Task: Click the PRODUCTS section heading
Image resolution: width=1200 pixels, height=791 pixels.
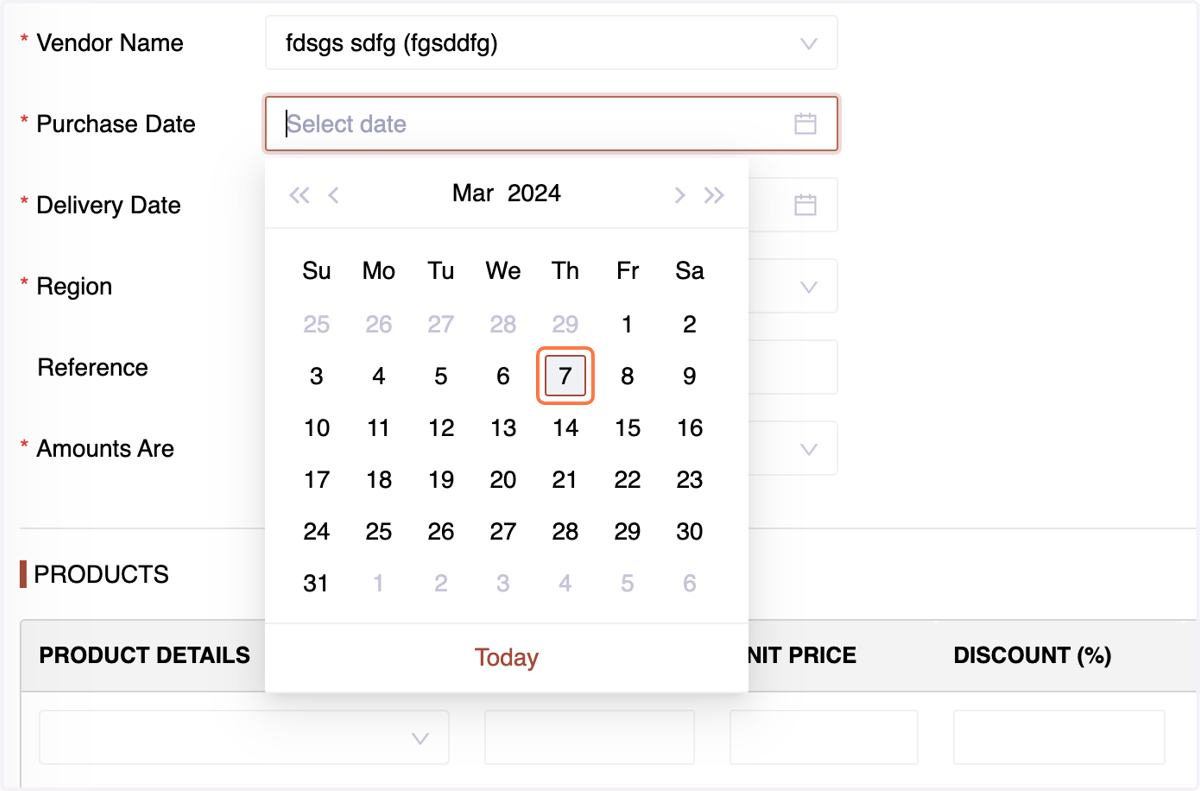Action: pos(101,575)
